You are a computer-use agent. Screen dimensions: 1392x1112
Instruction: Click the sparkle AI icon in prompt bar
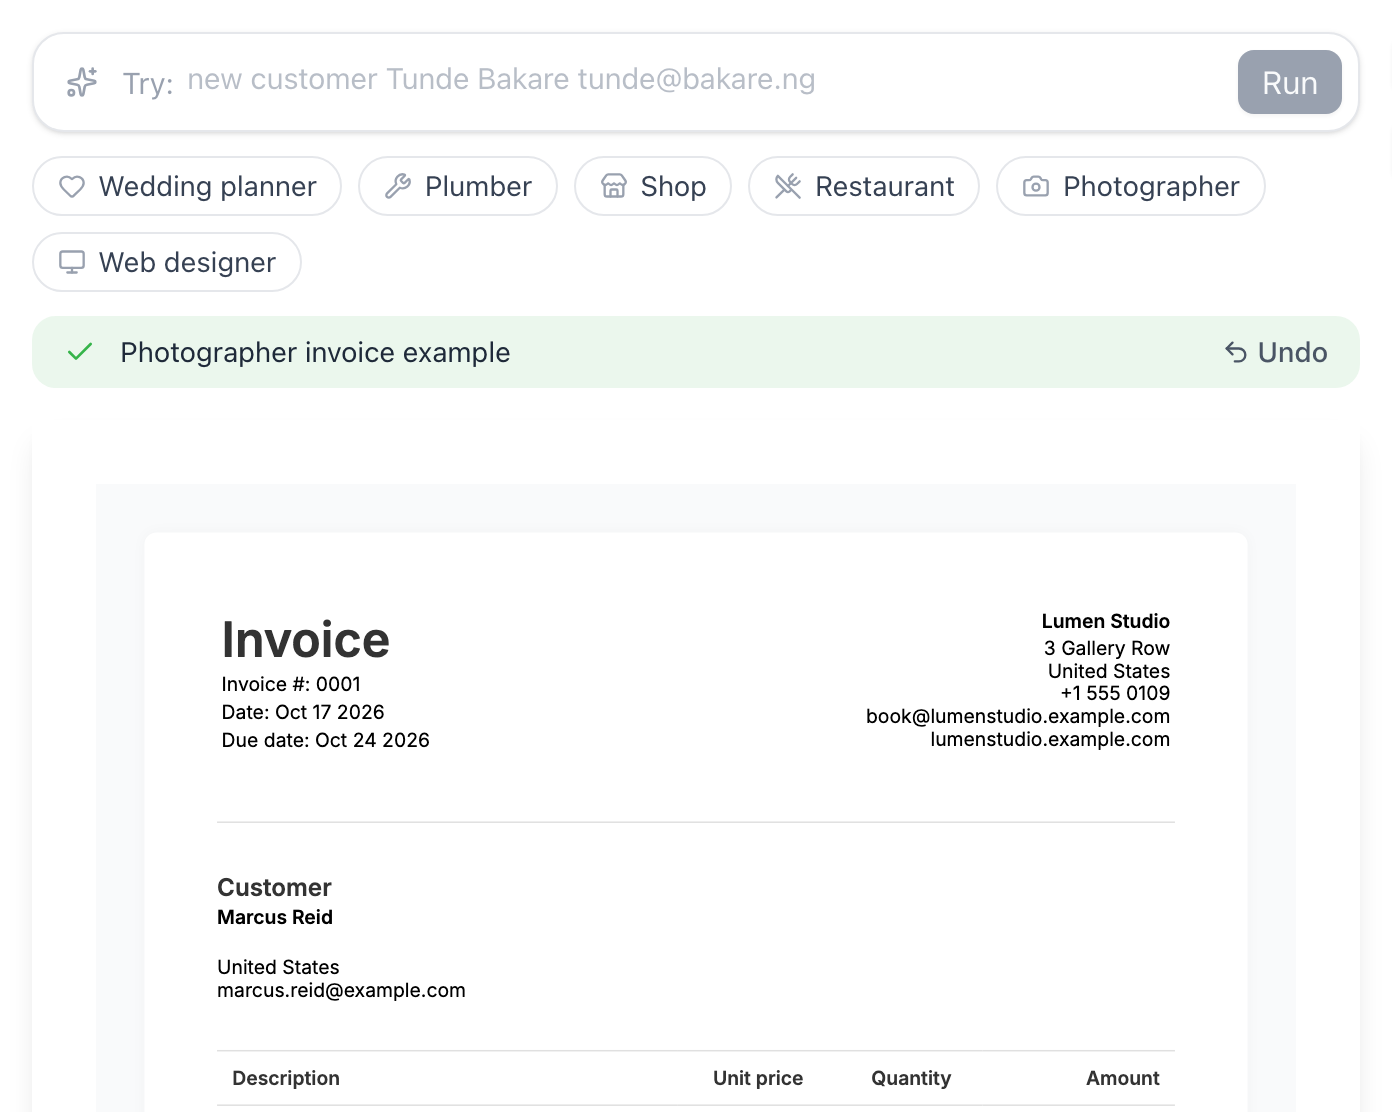82,82
